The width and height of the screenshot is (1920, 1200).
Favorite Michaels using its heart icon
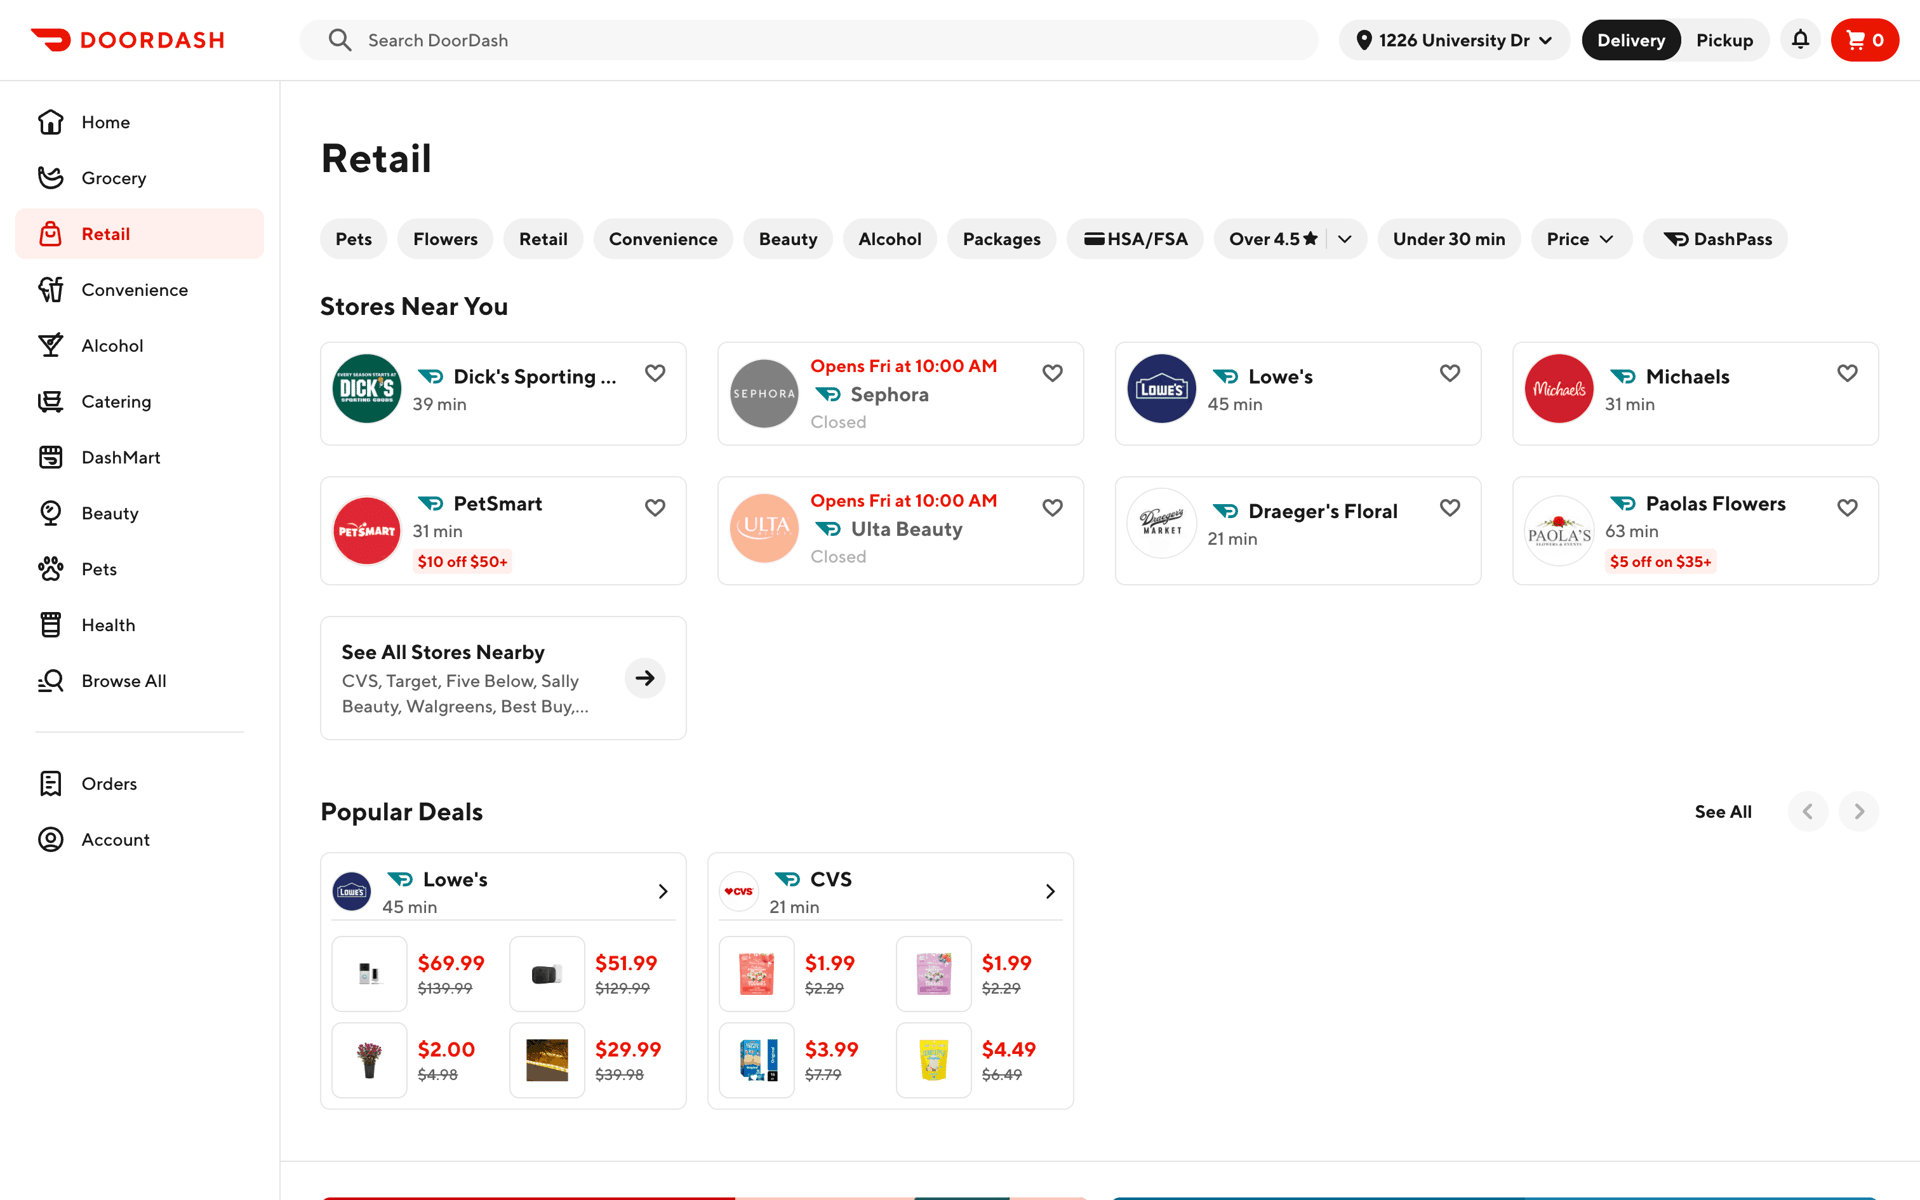pos(1847,373)
